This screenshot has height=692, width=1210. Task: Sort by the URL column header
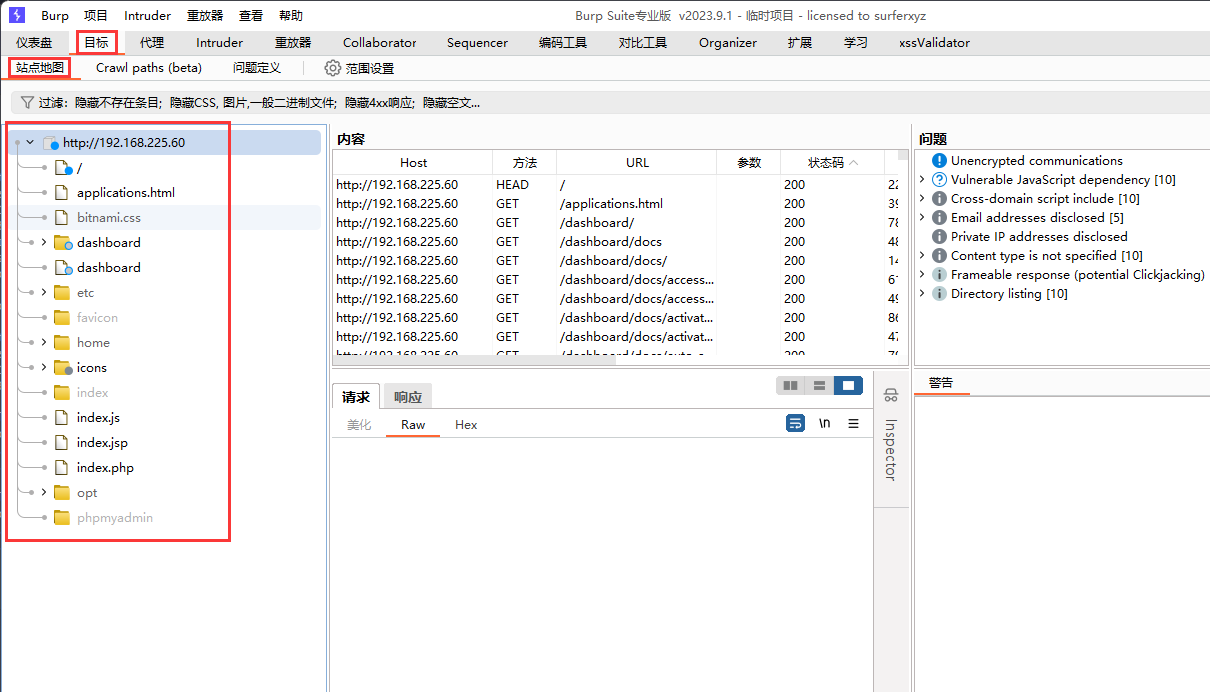pos(637,162)
